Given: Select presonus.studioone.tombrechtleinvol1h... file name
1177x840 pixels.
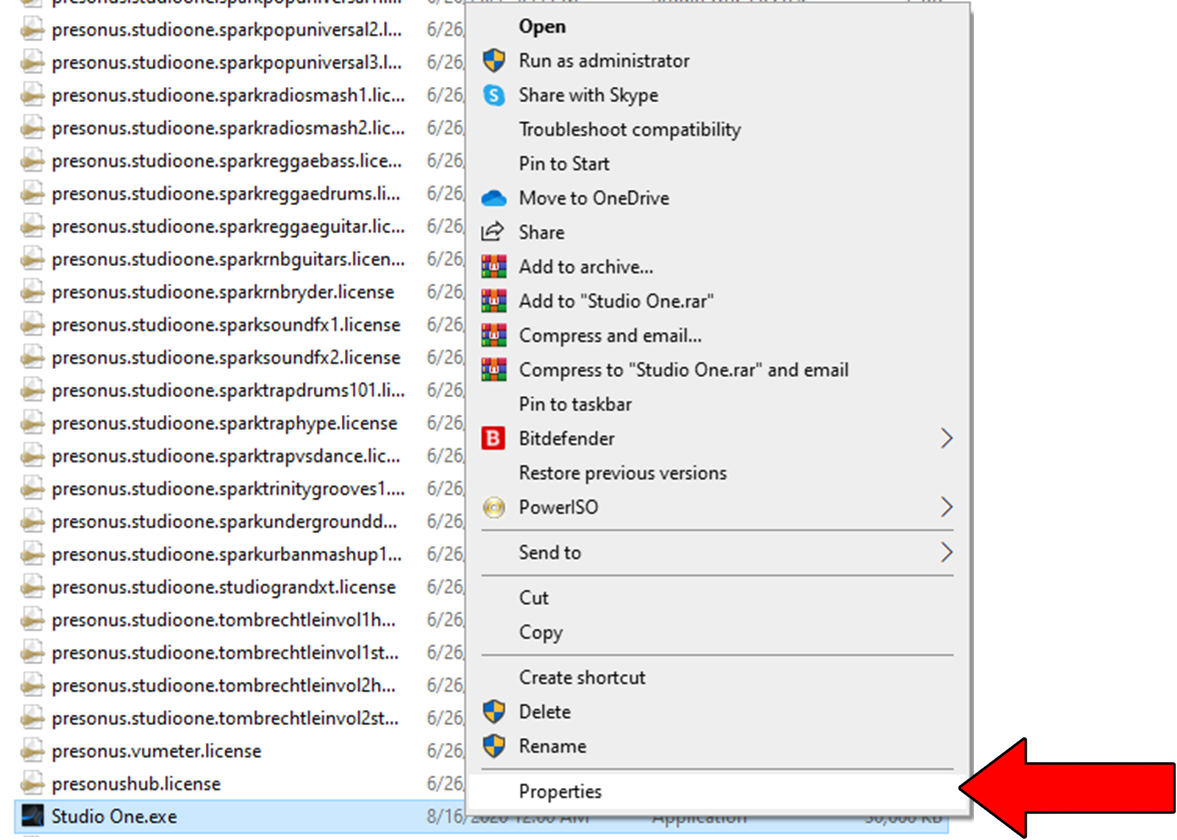Looking at the screenshot, I should pyautogui.click(x=224, y=620).
